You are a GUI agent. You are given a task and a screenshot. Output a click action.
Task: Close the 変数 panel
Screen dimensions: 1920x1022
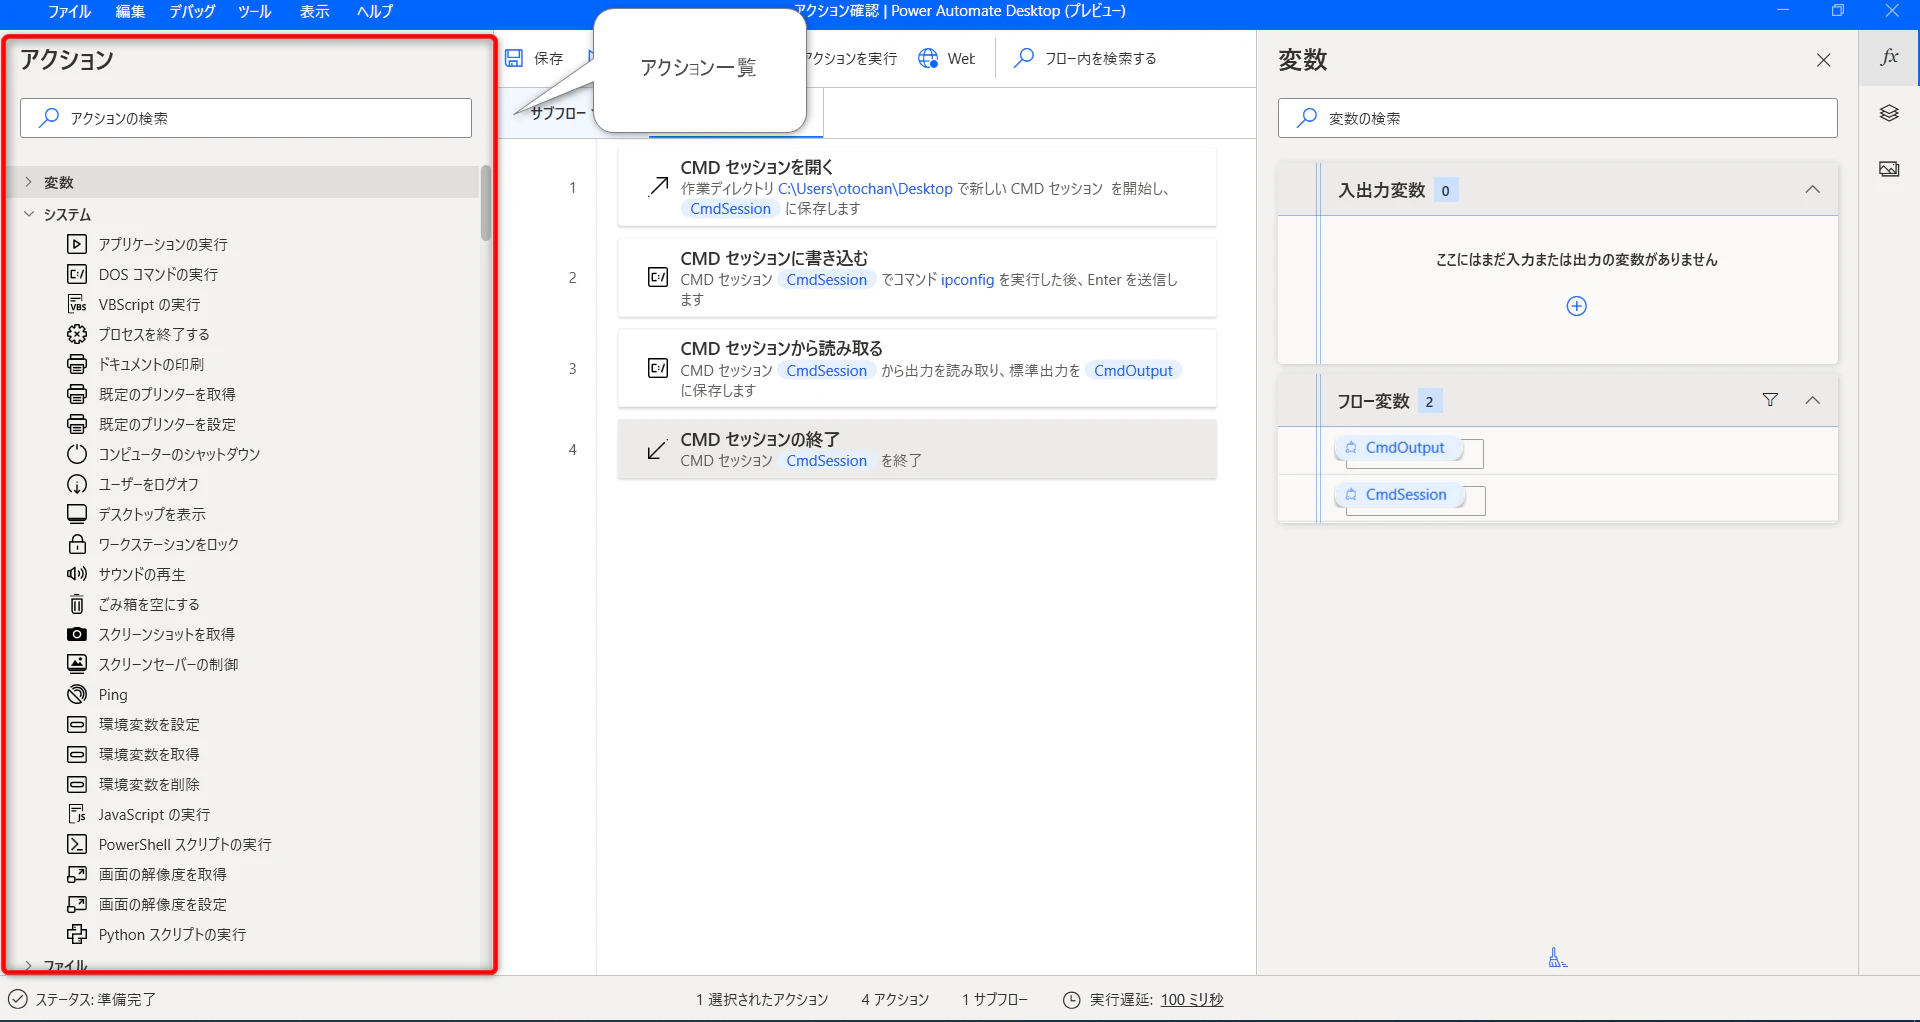(1823, 60)
